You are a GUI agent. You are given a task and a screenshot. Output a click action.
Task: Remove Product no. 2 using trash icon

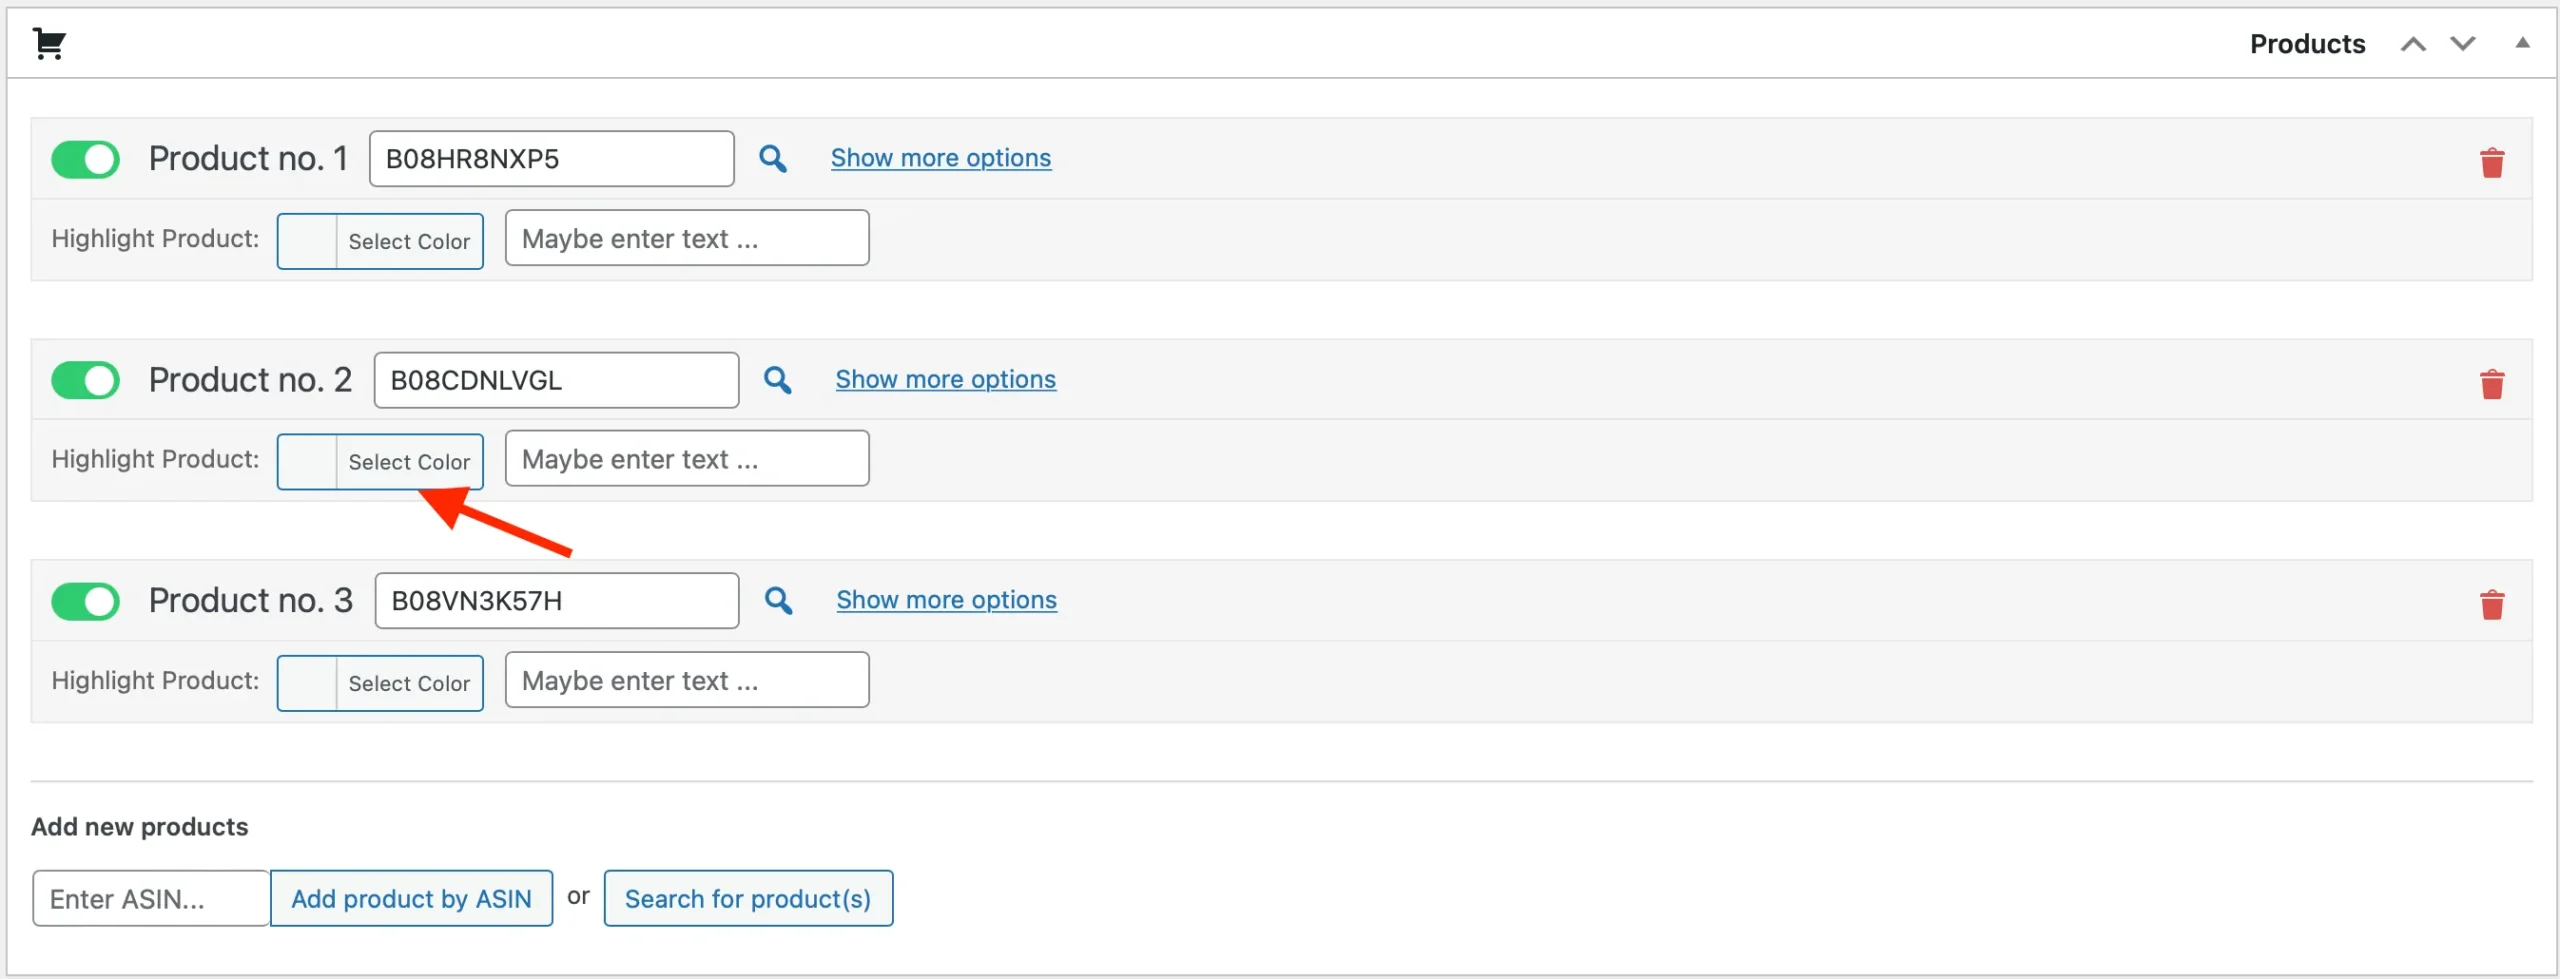point(2491,384)
